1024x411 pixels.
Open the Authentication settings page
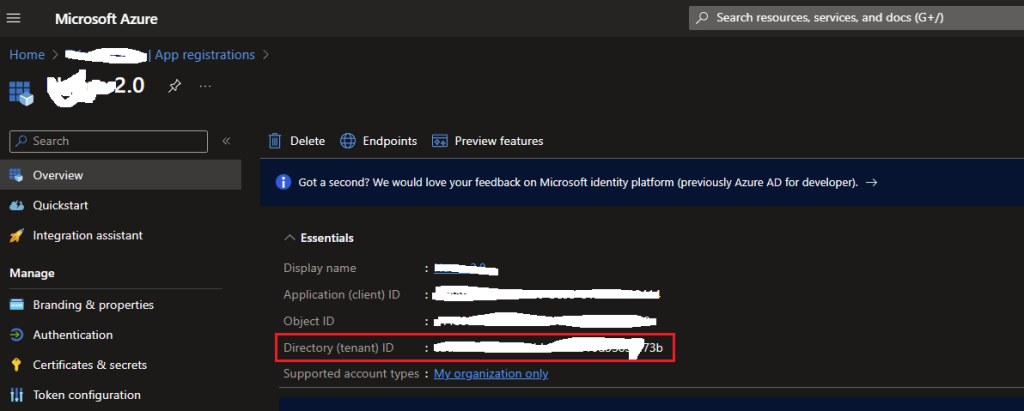(x=72, y=335)
